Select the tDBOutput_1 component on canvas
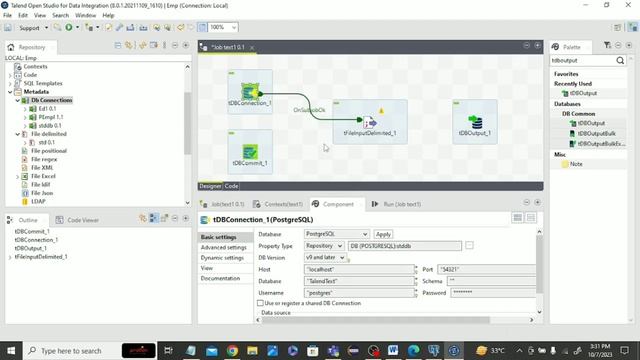This screenshot has width=640, height=360. pyautogui.click(x=475, y=122)
